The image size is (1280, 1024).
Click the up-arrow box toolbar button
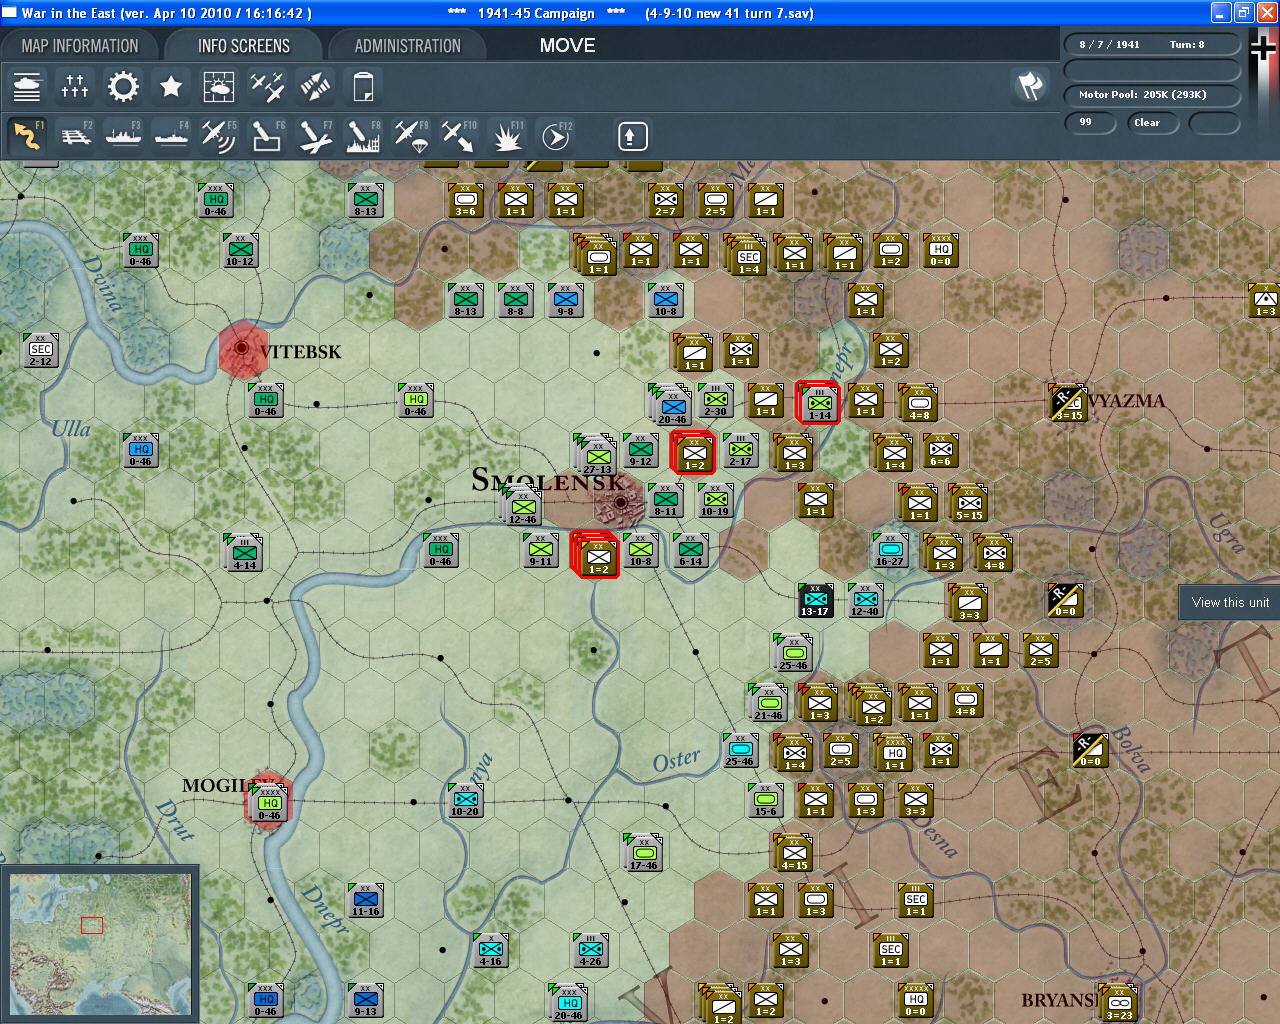[x=632, y=136]
